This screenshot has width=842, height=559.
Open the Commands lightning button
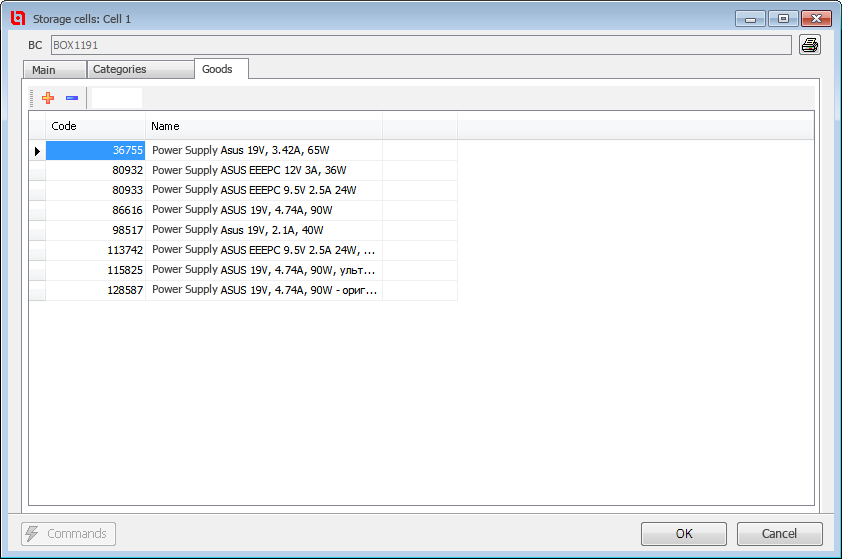[68, 534]
